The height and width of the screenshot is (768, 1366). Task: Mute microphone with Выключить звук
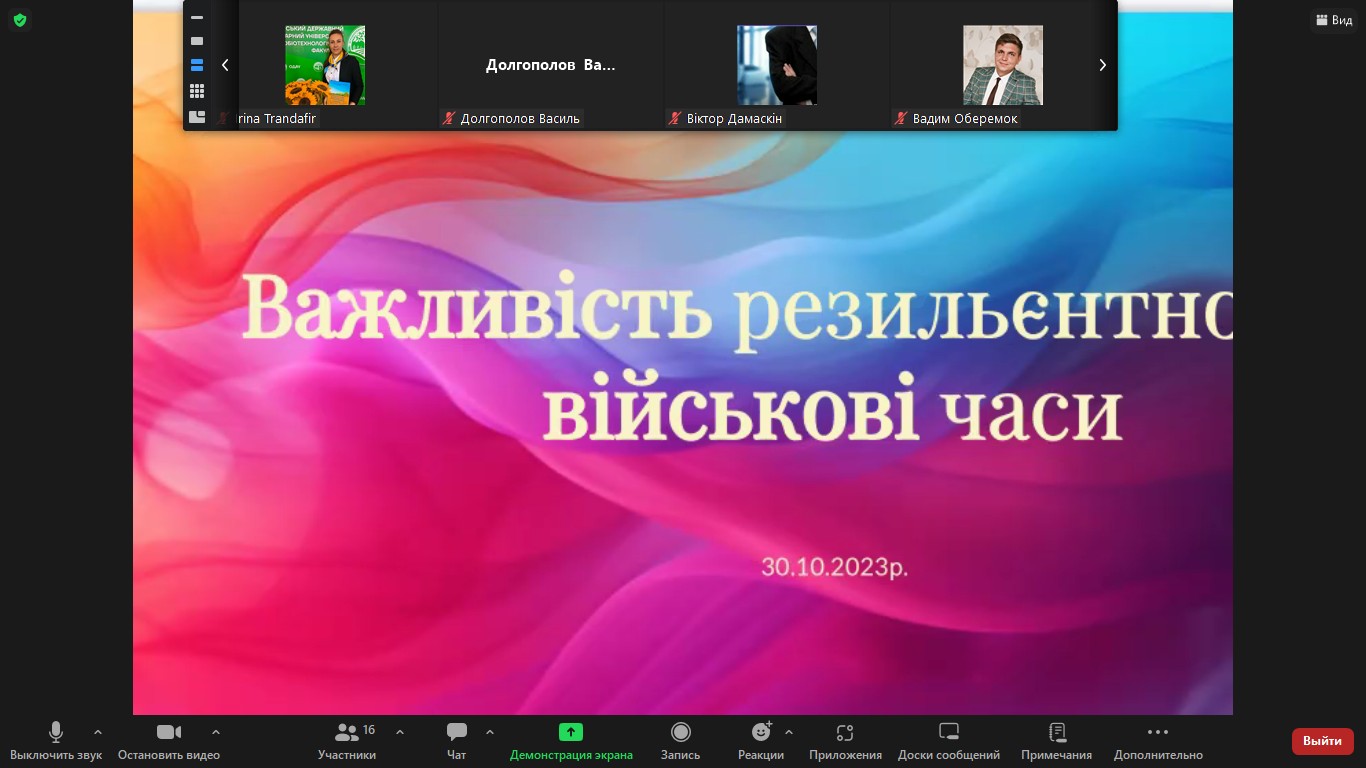56,741
